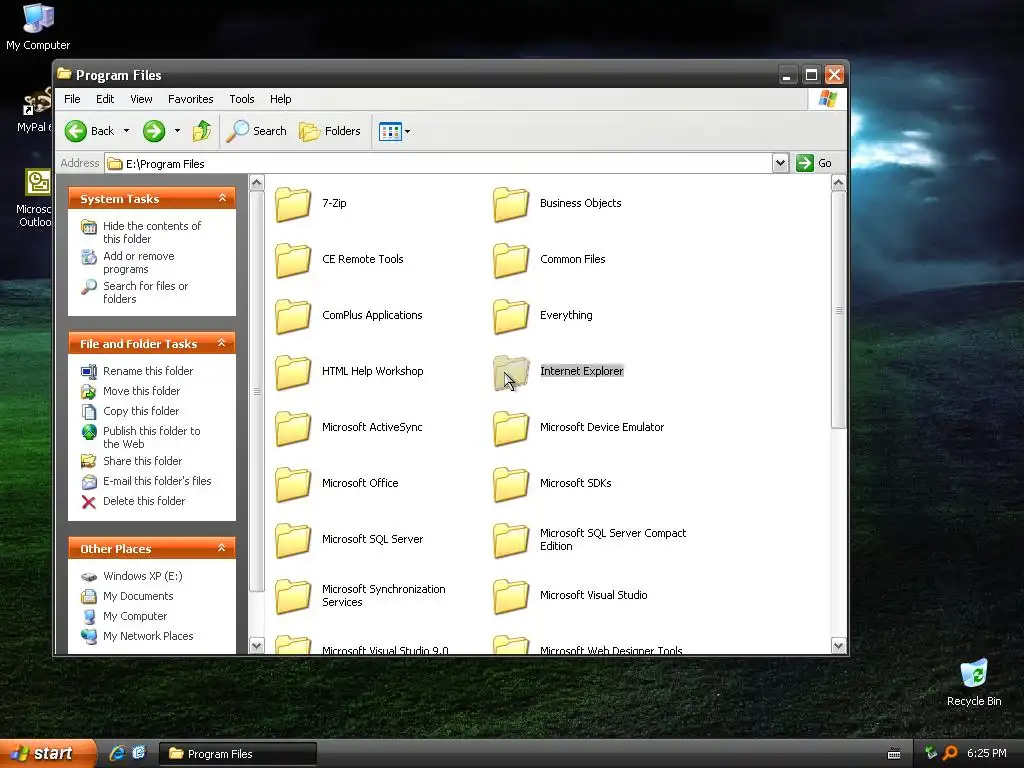Viewport: 1024px width, 768px height.
Task: Click E-mail this folder's files link
Action: 157,481
